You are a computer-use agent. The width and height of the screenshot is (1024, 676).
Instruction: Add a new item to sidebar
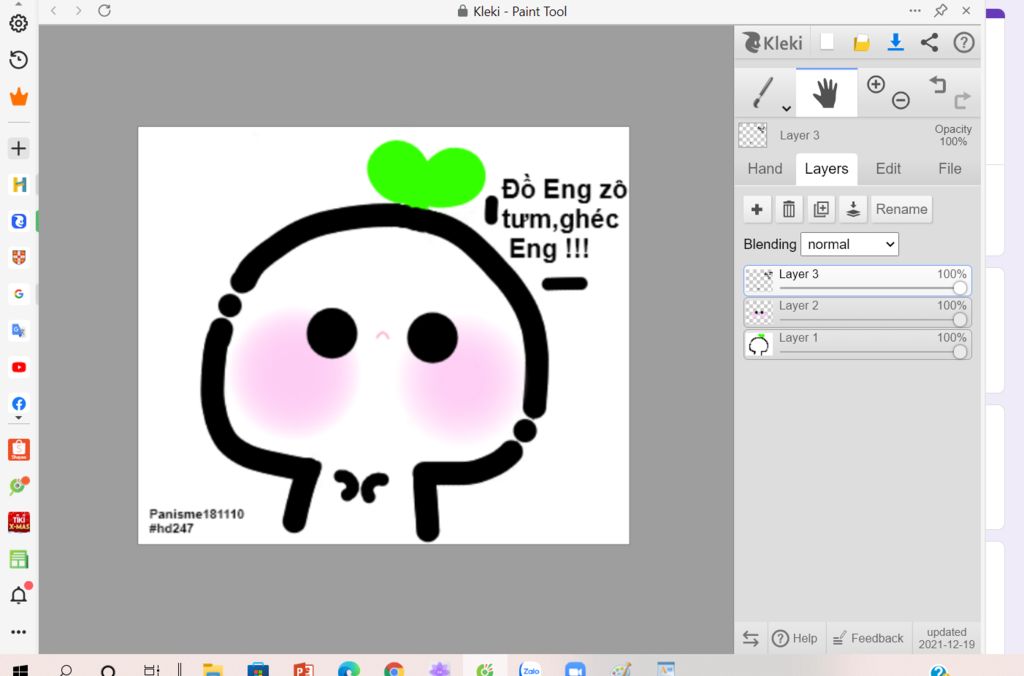19,148
